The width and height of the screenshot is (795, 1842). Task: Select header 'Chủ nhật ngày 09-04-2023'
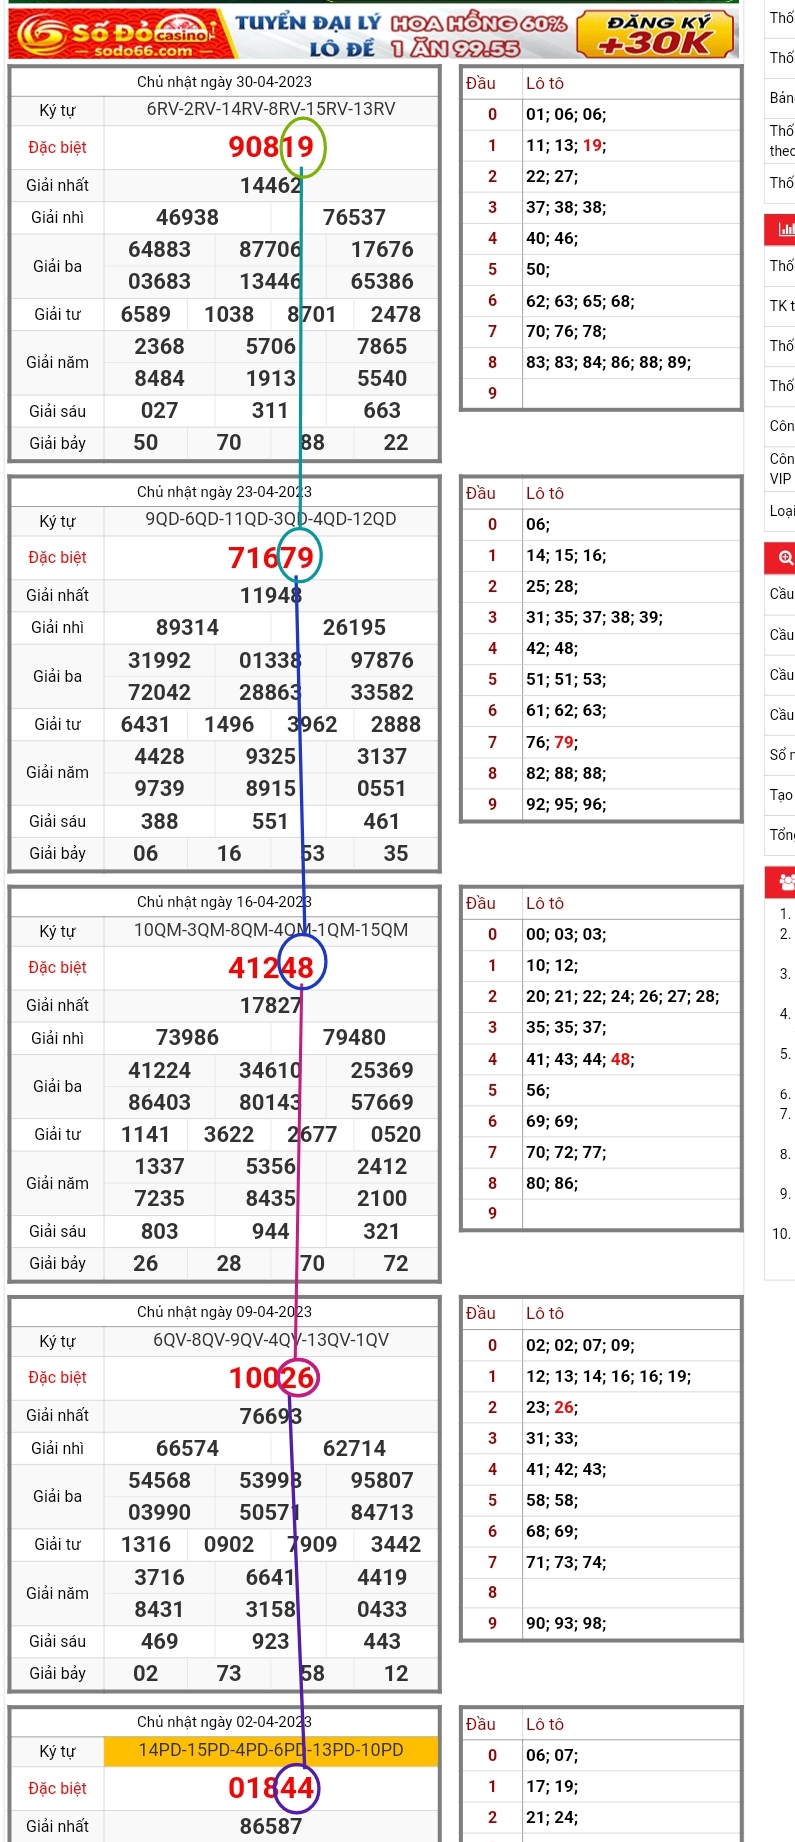click(x=224, y=1312)
